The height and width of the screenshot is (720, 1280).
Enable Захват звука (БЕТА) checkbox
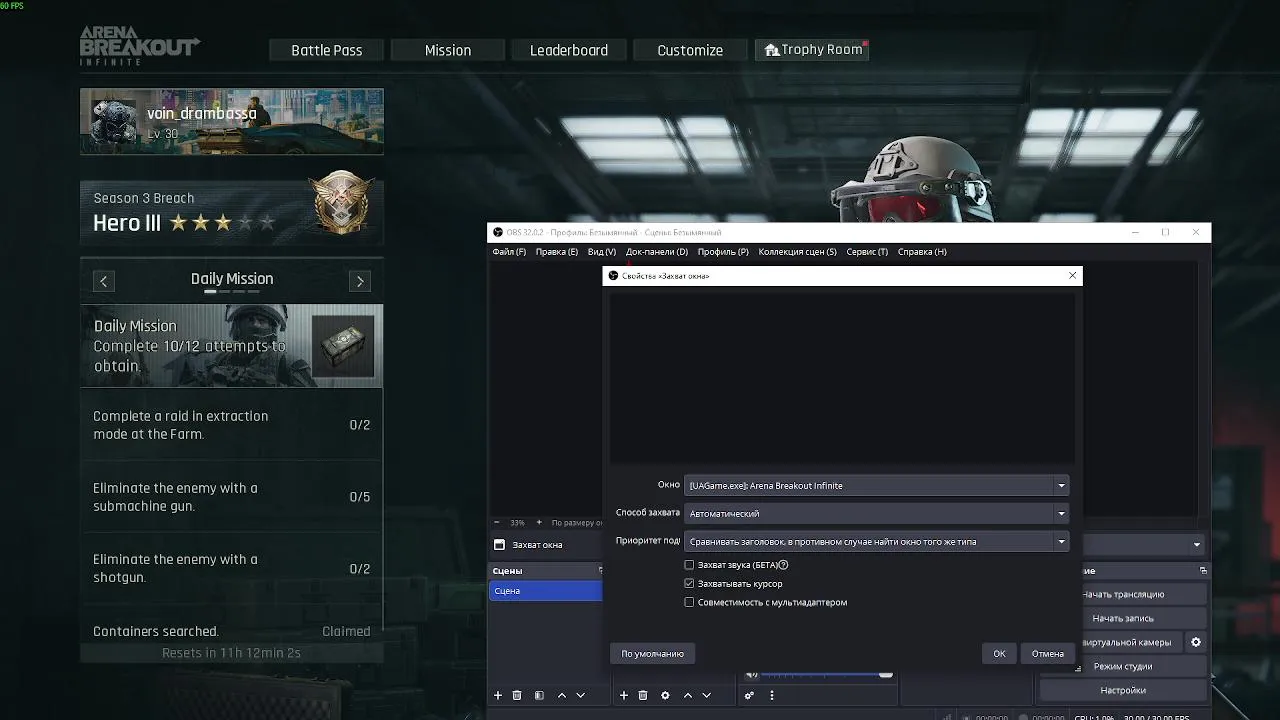[689, 565]
